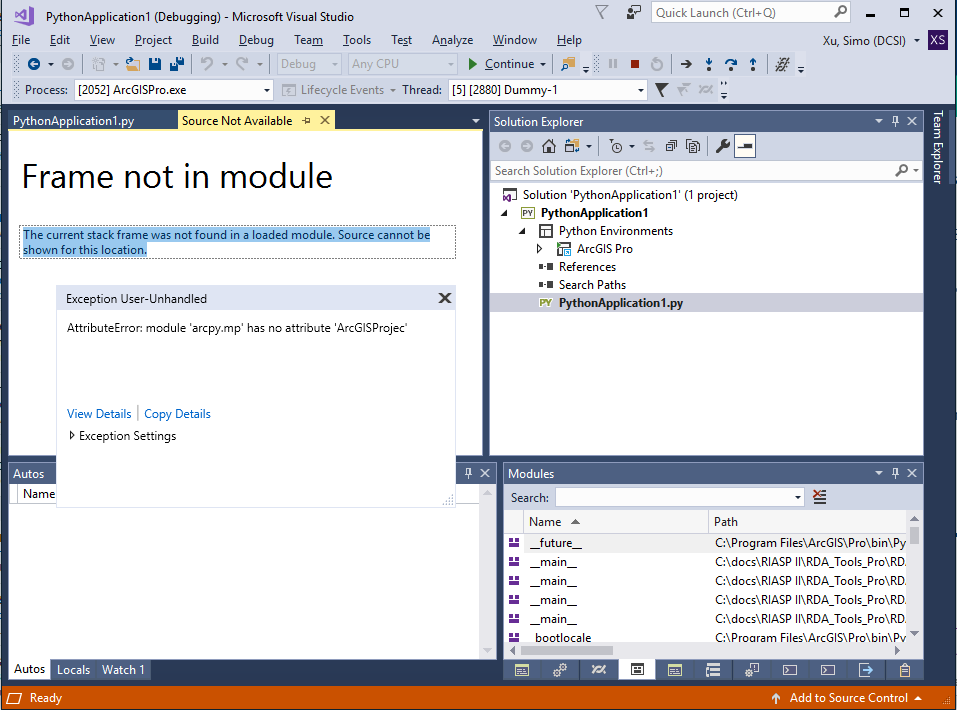
Task: Step Out with the up arrow icon
Action: (753, 64)
